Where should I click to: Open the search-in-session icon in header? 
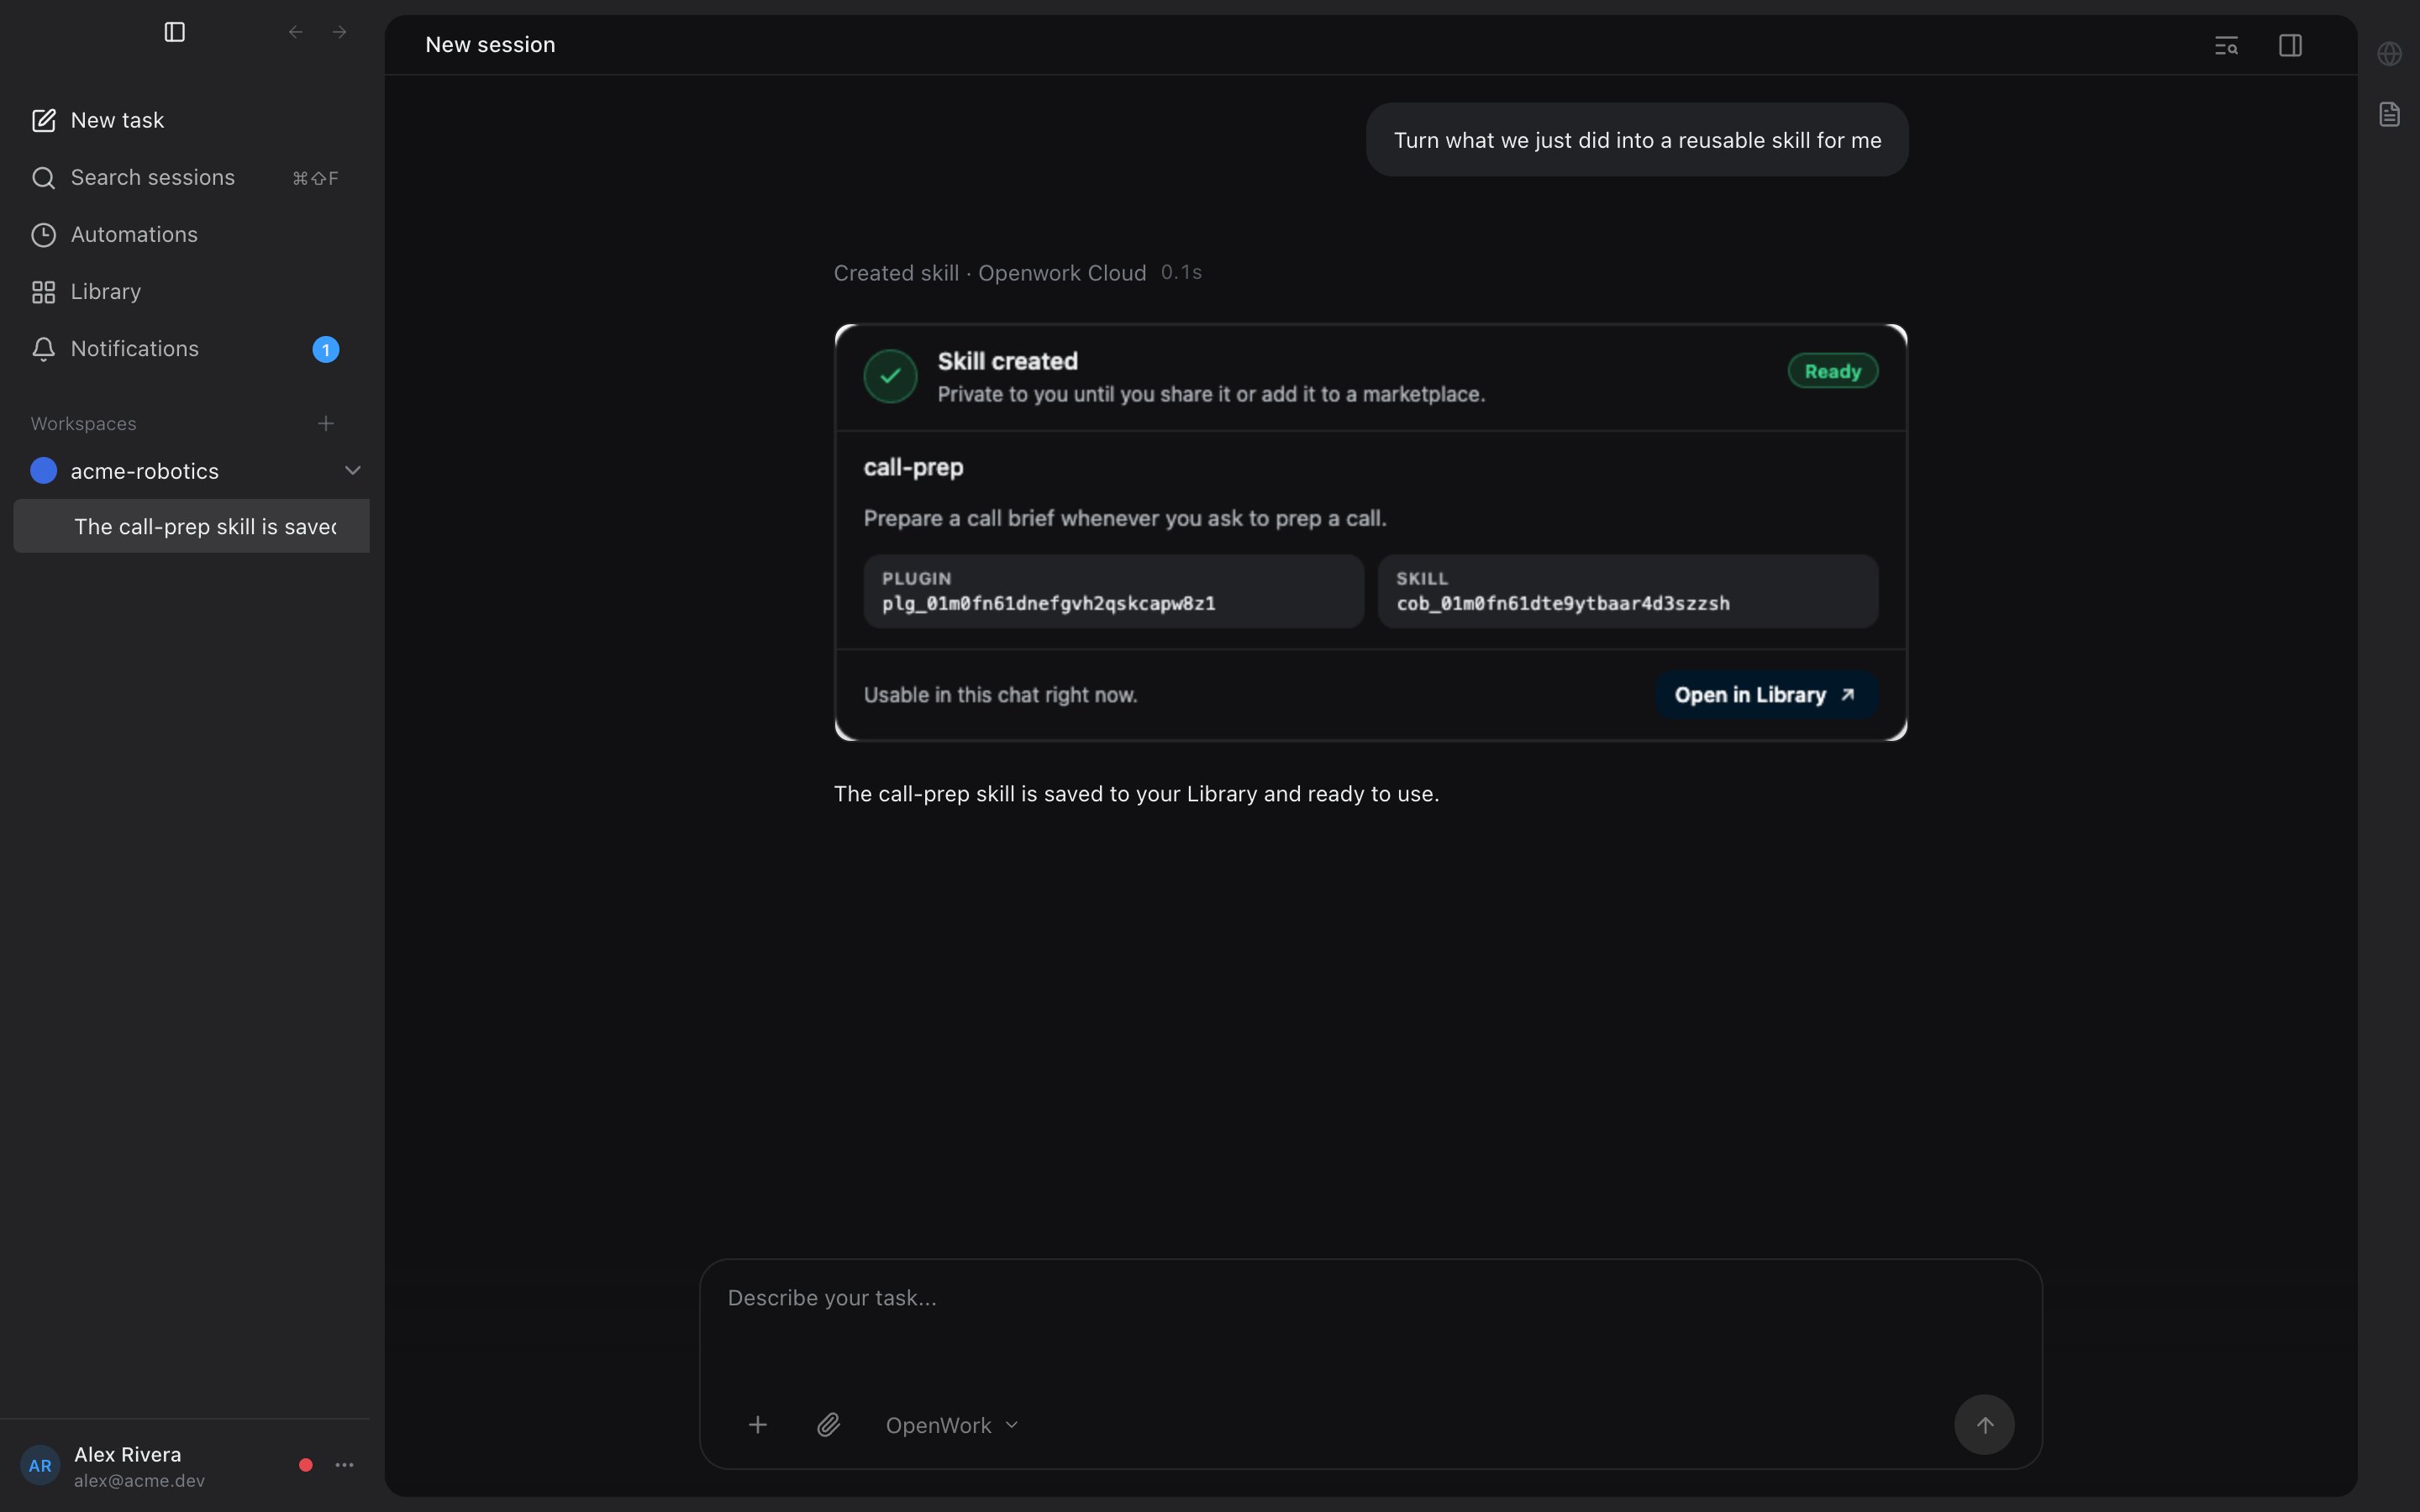click(2226, 45)
